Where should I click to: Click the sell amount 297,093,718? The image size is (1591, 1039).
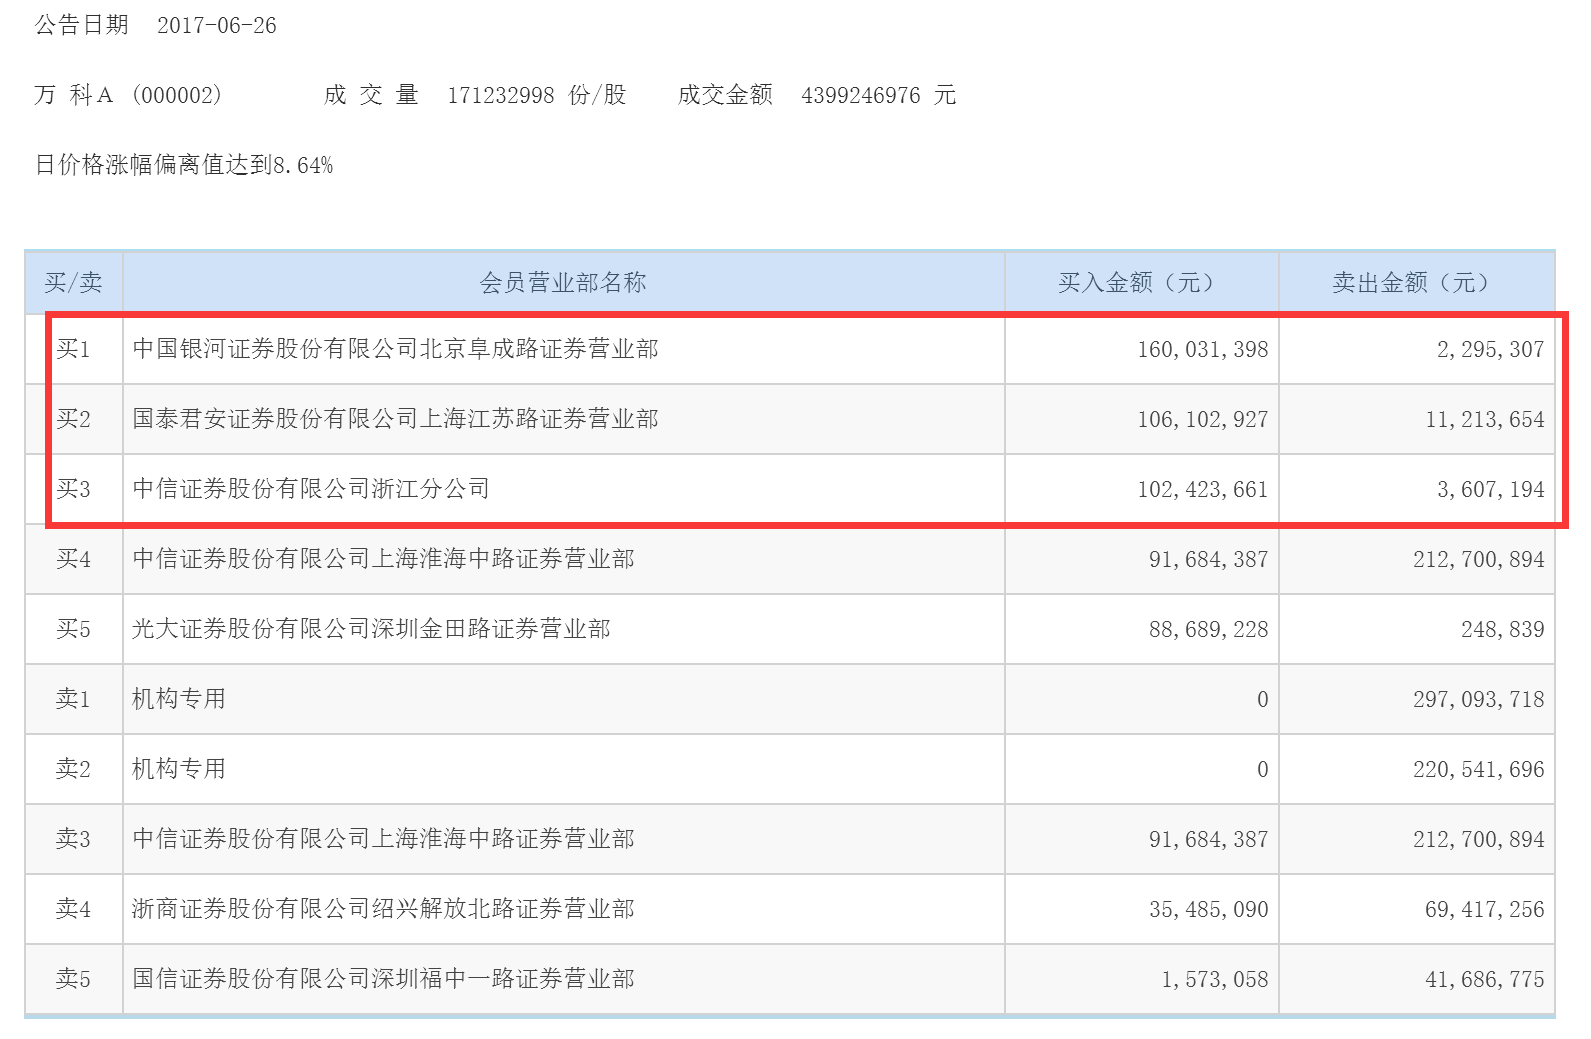tap(1479, 699)
